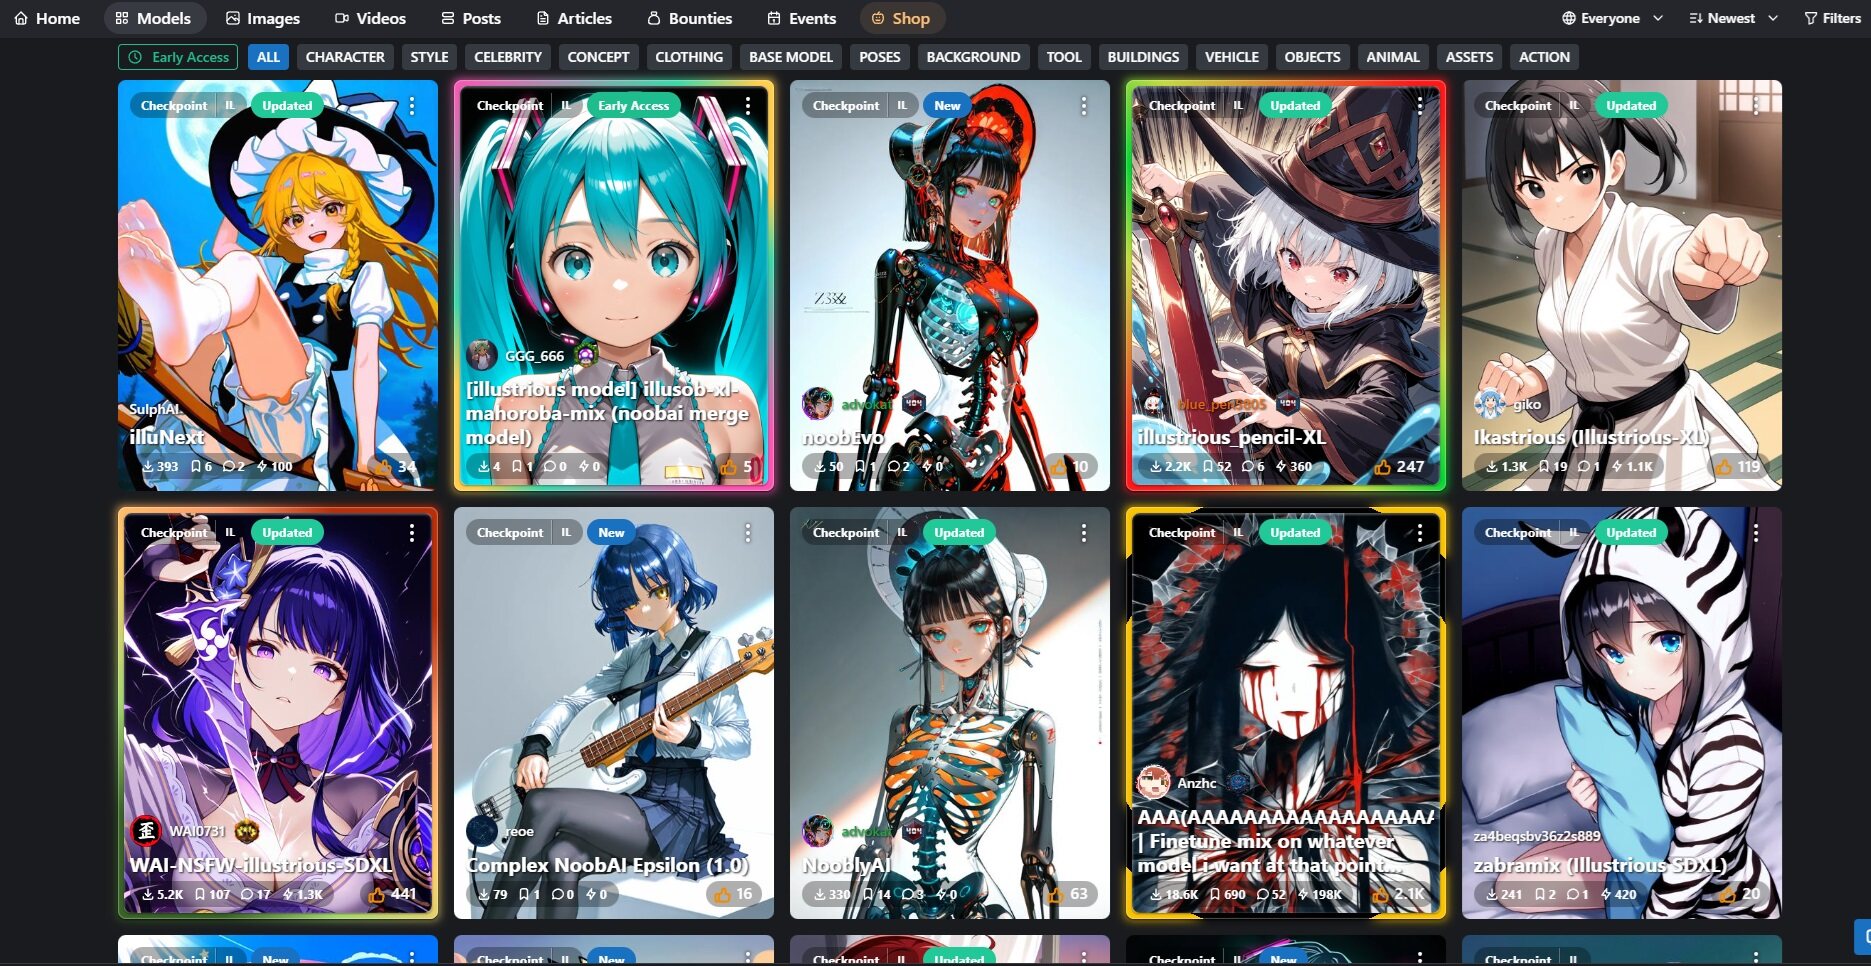
Task: Open the three-dot menu on illusob-xl-mahoroba-mix card
Action: point(748,106)
